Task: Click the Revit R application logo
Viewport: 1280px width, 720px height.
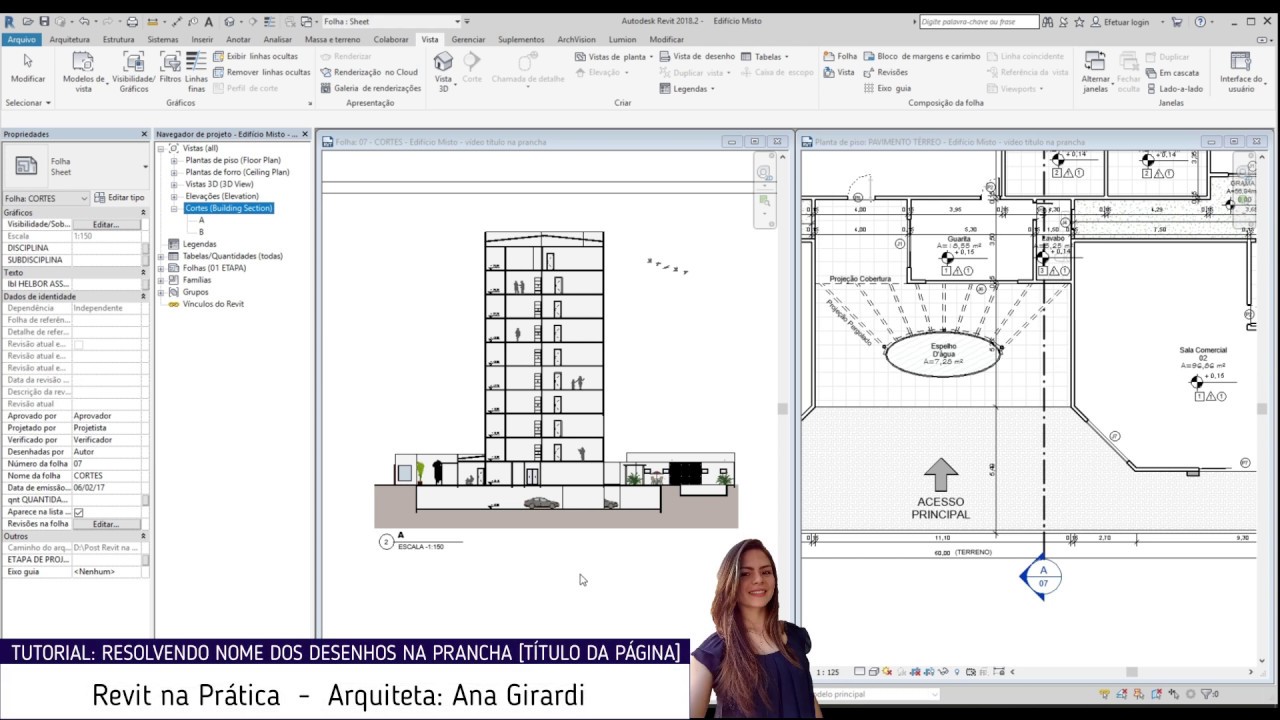Action: pyautogui.click(x=9, y=21)
